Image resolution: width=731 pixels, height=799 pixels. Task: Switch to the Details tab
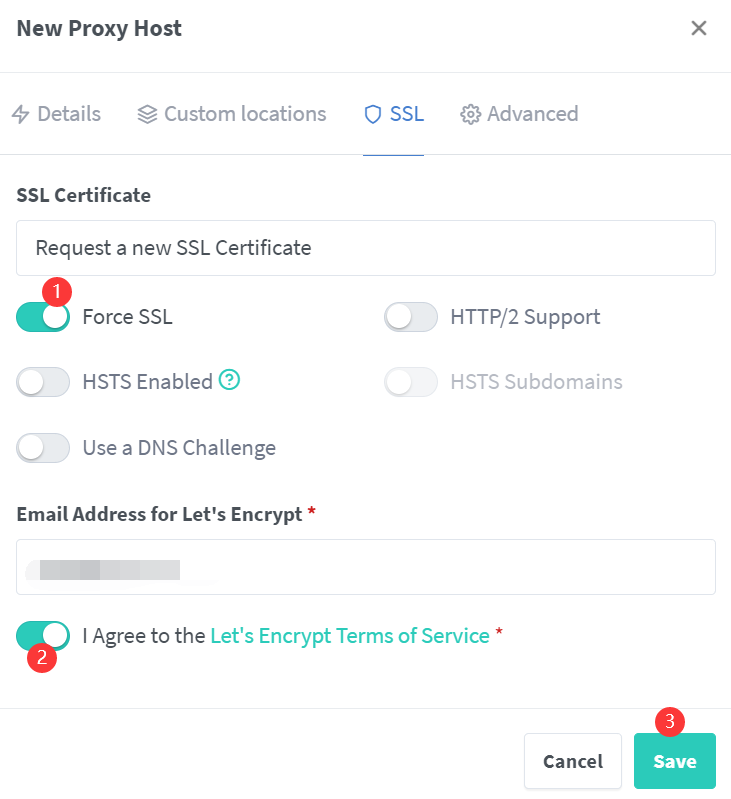pos(56,115)
